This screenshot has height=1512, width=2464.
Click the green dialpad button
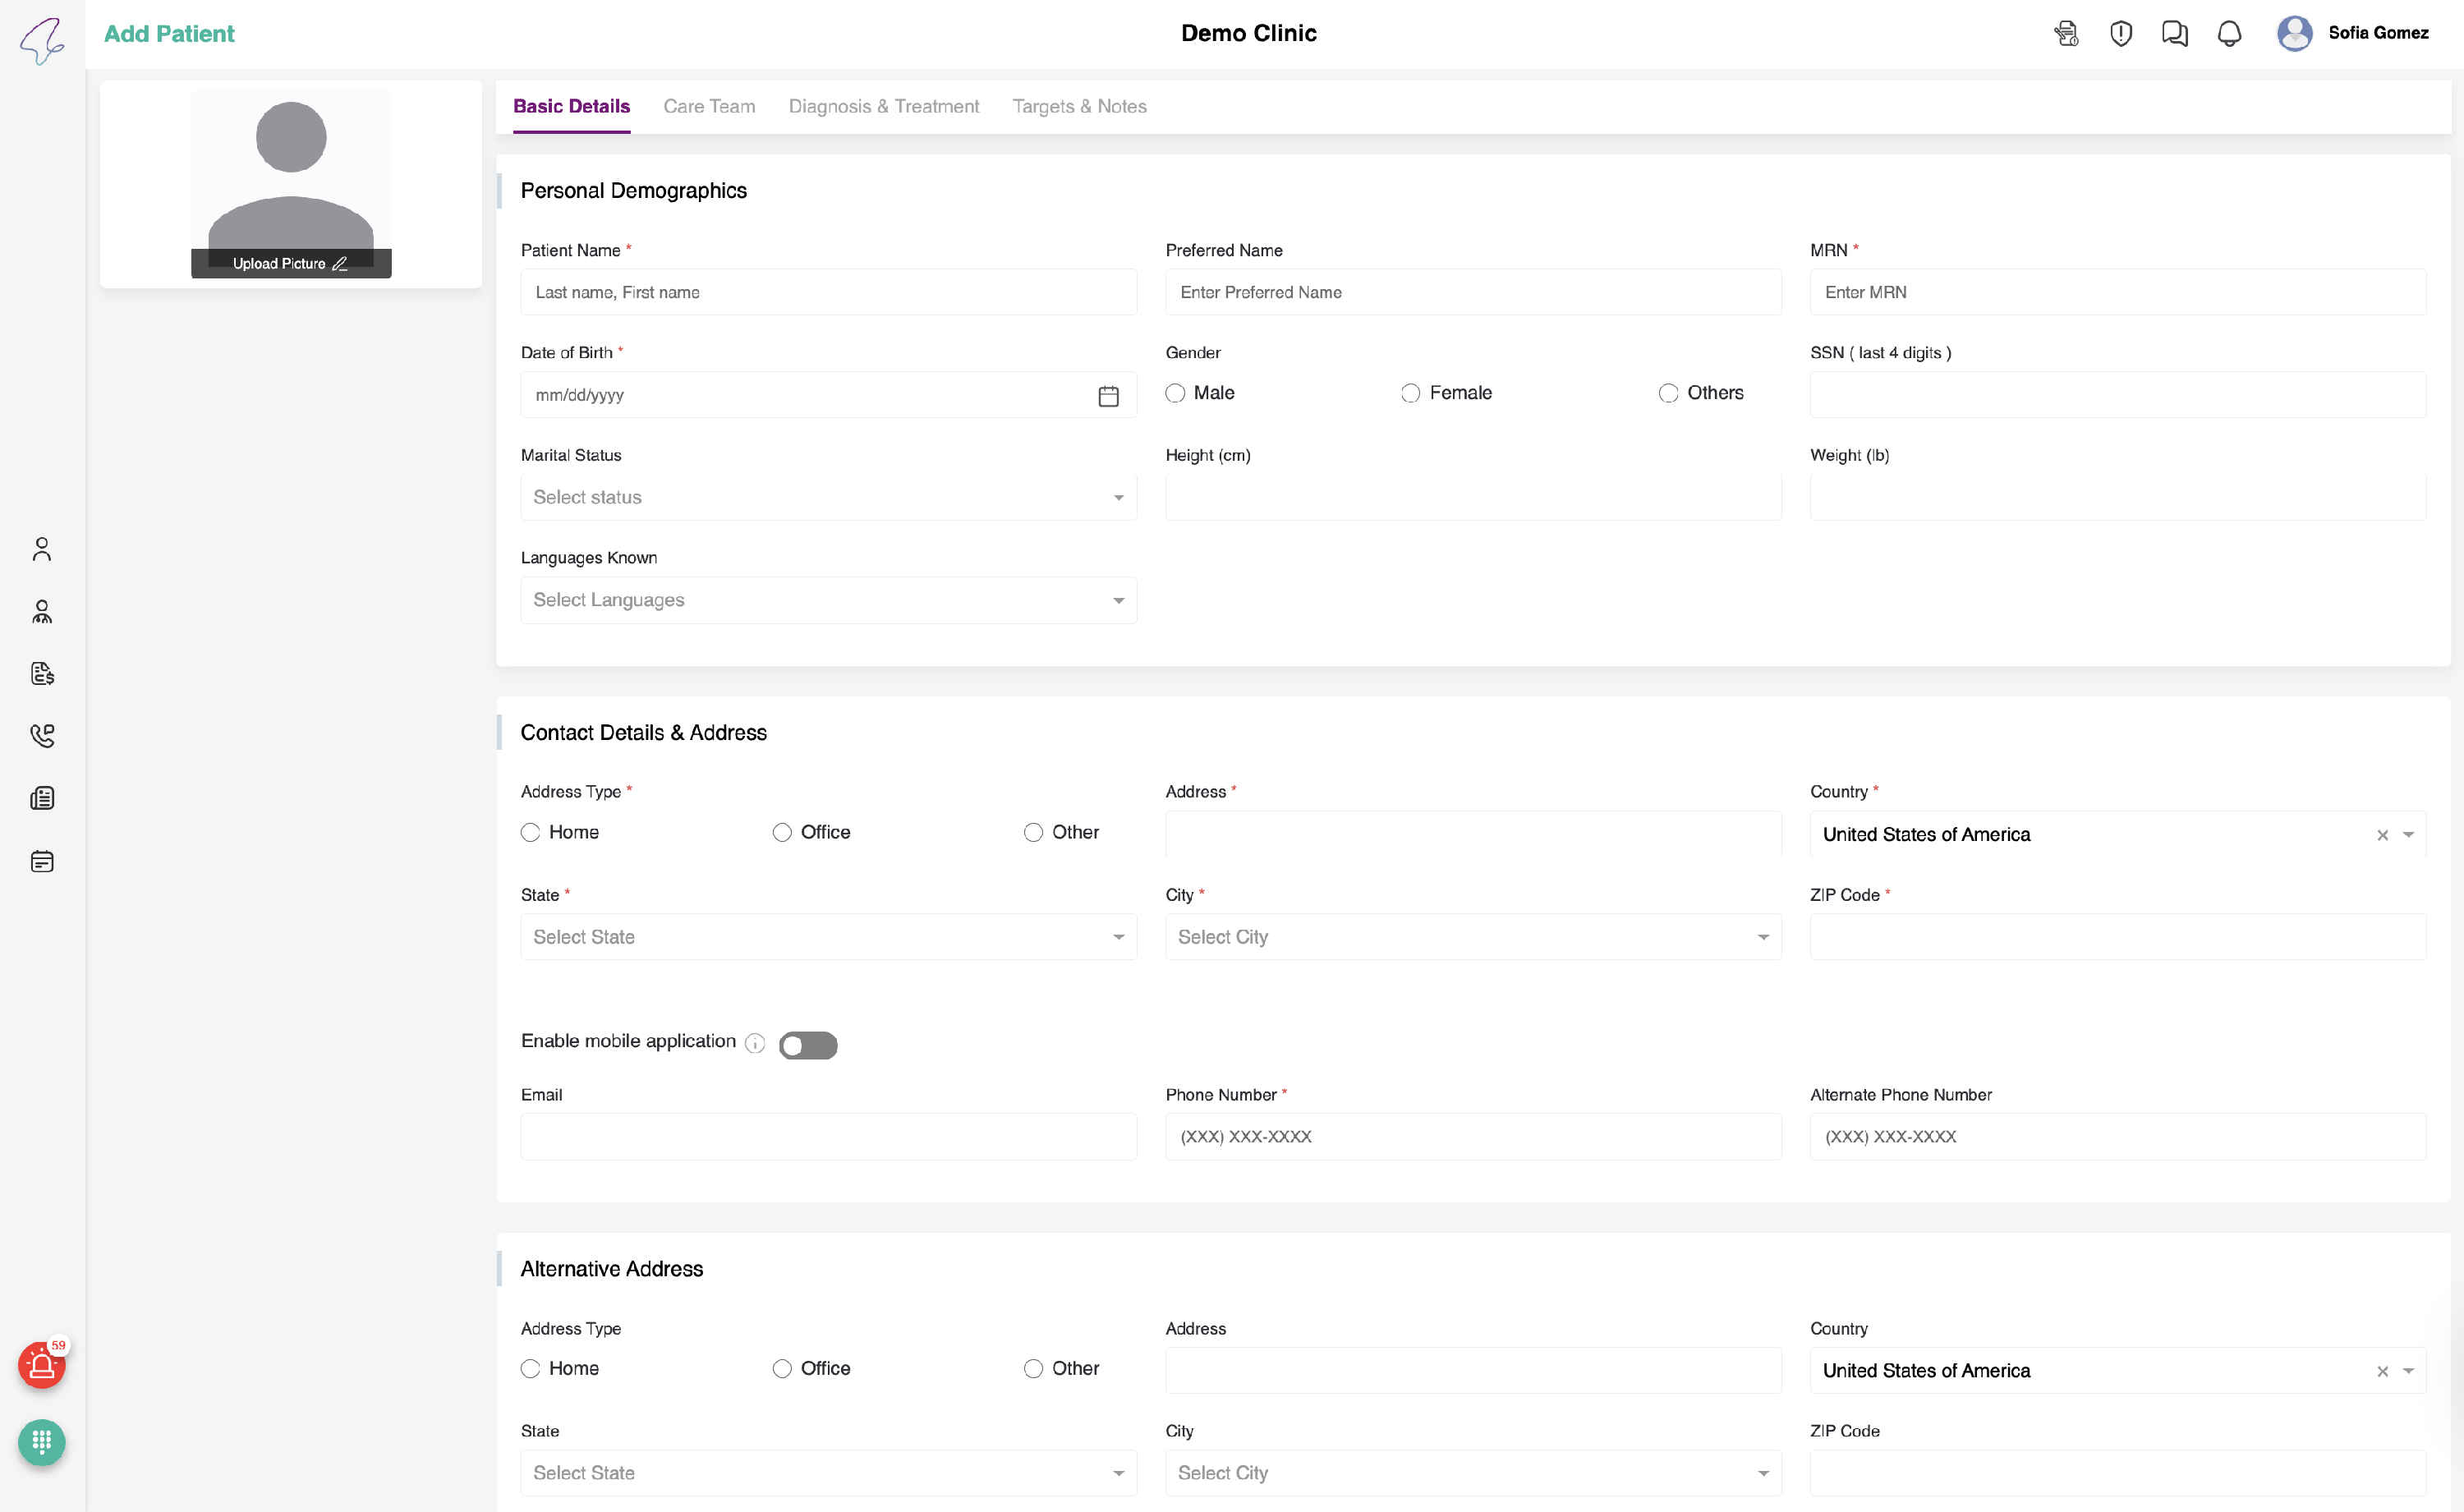(42, 1442)
